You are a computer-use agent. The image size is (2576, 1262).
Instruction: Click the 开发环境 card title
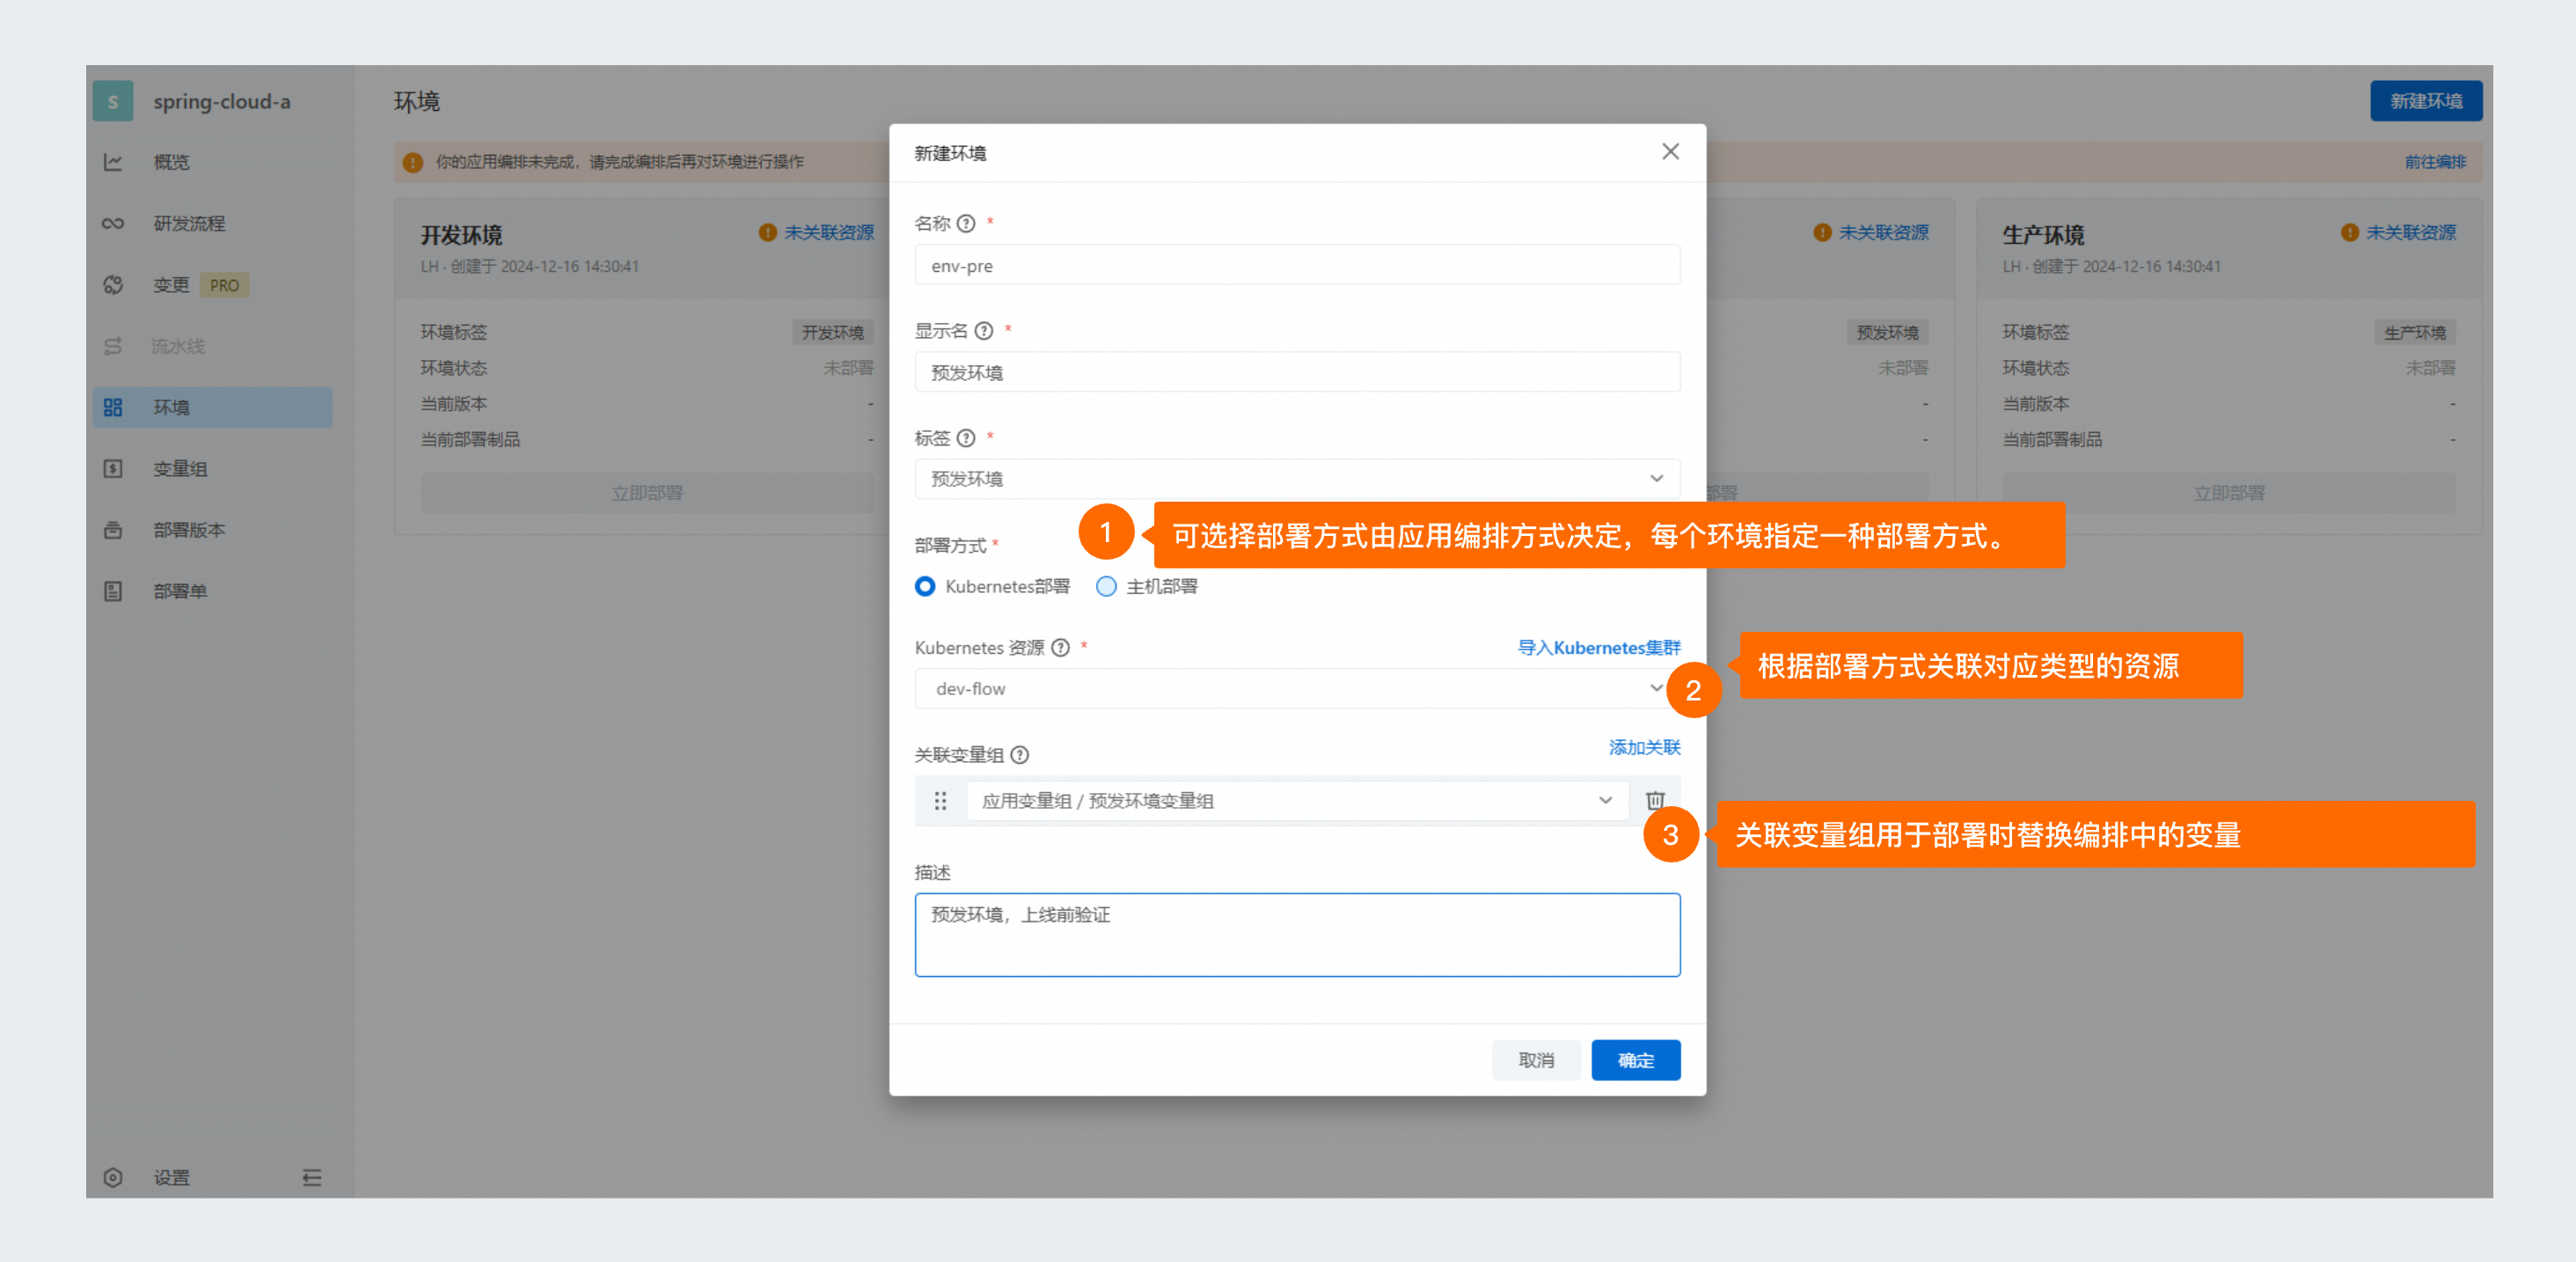click(461, 235)
